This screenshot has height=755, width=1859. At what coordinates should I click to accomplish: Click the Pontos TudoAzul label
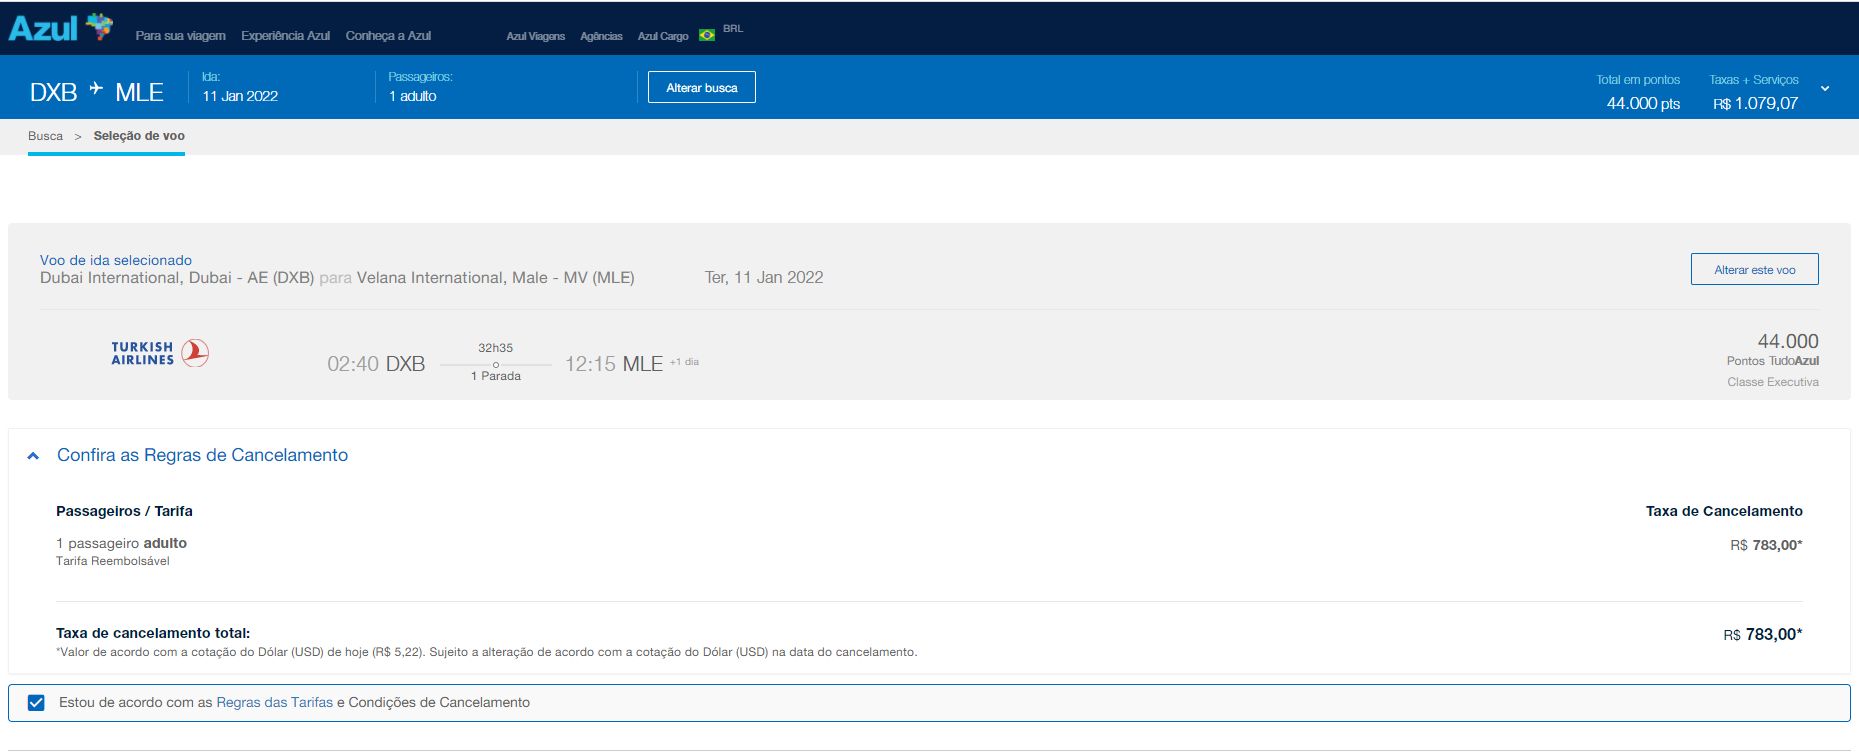pos(1773,361)
